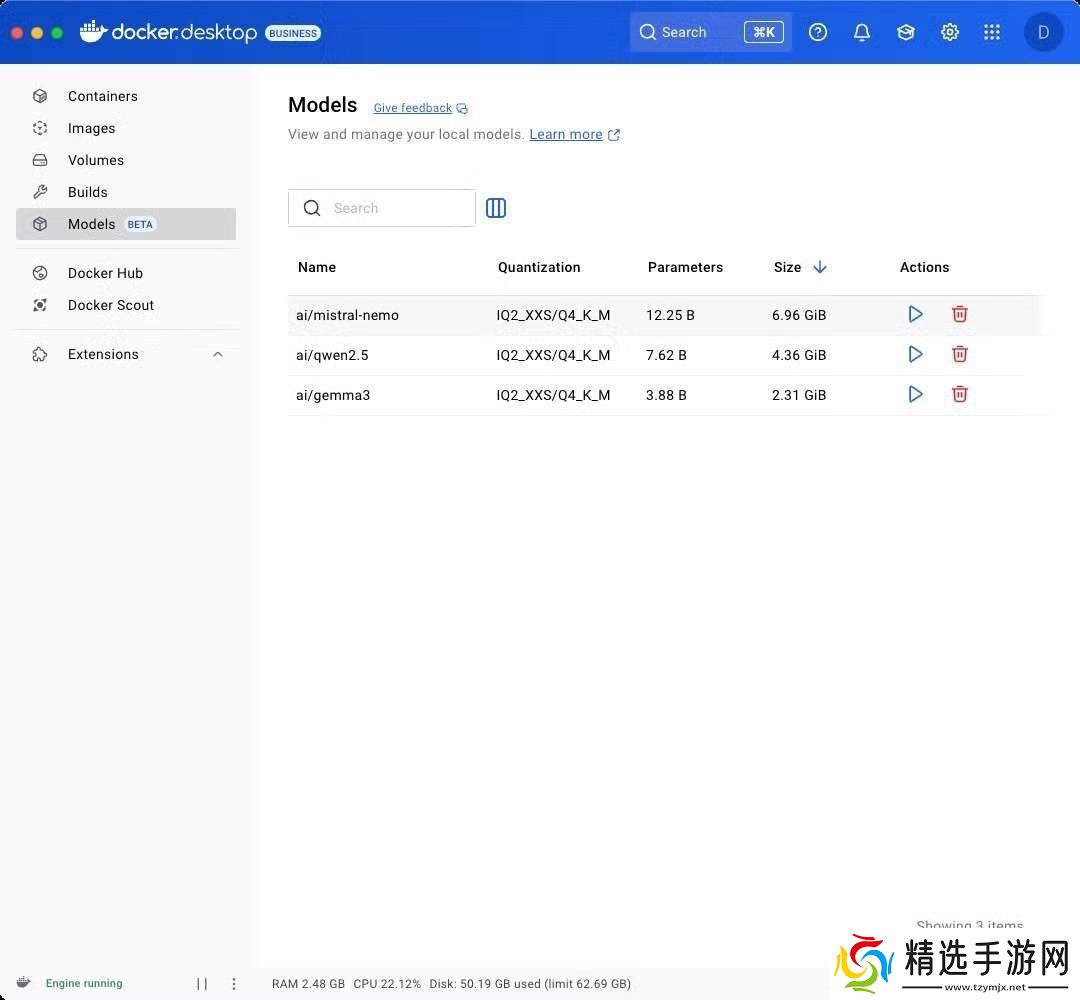Toggle sort direction on Size column
This screenshot has height=1000, width=1080.
point(820,267)
